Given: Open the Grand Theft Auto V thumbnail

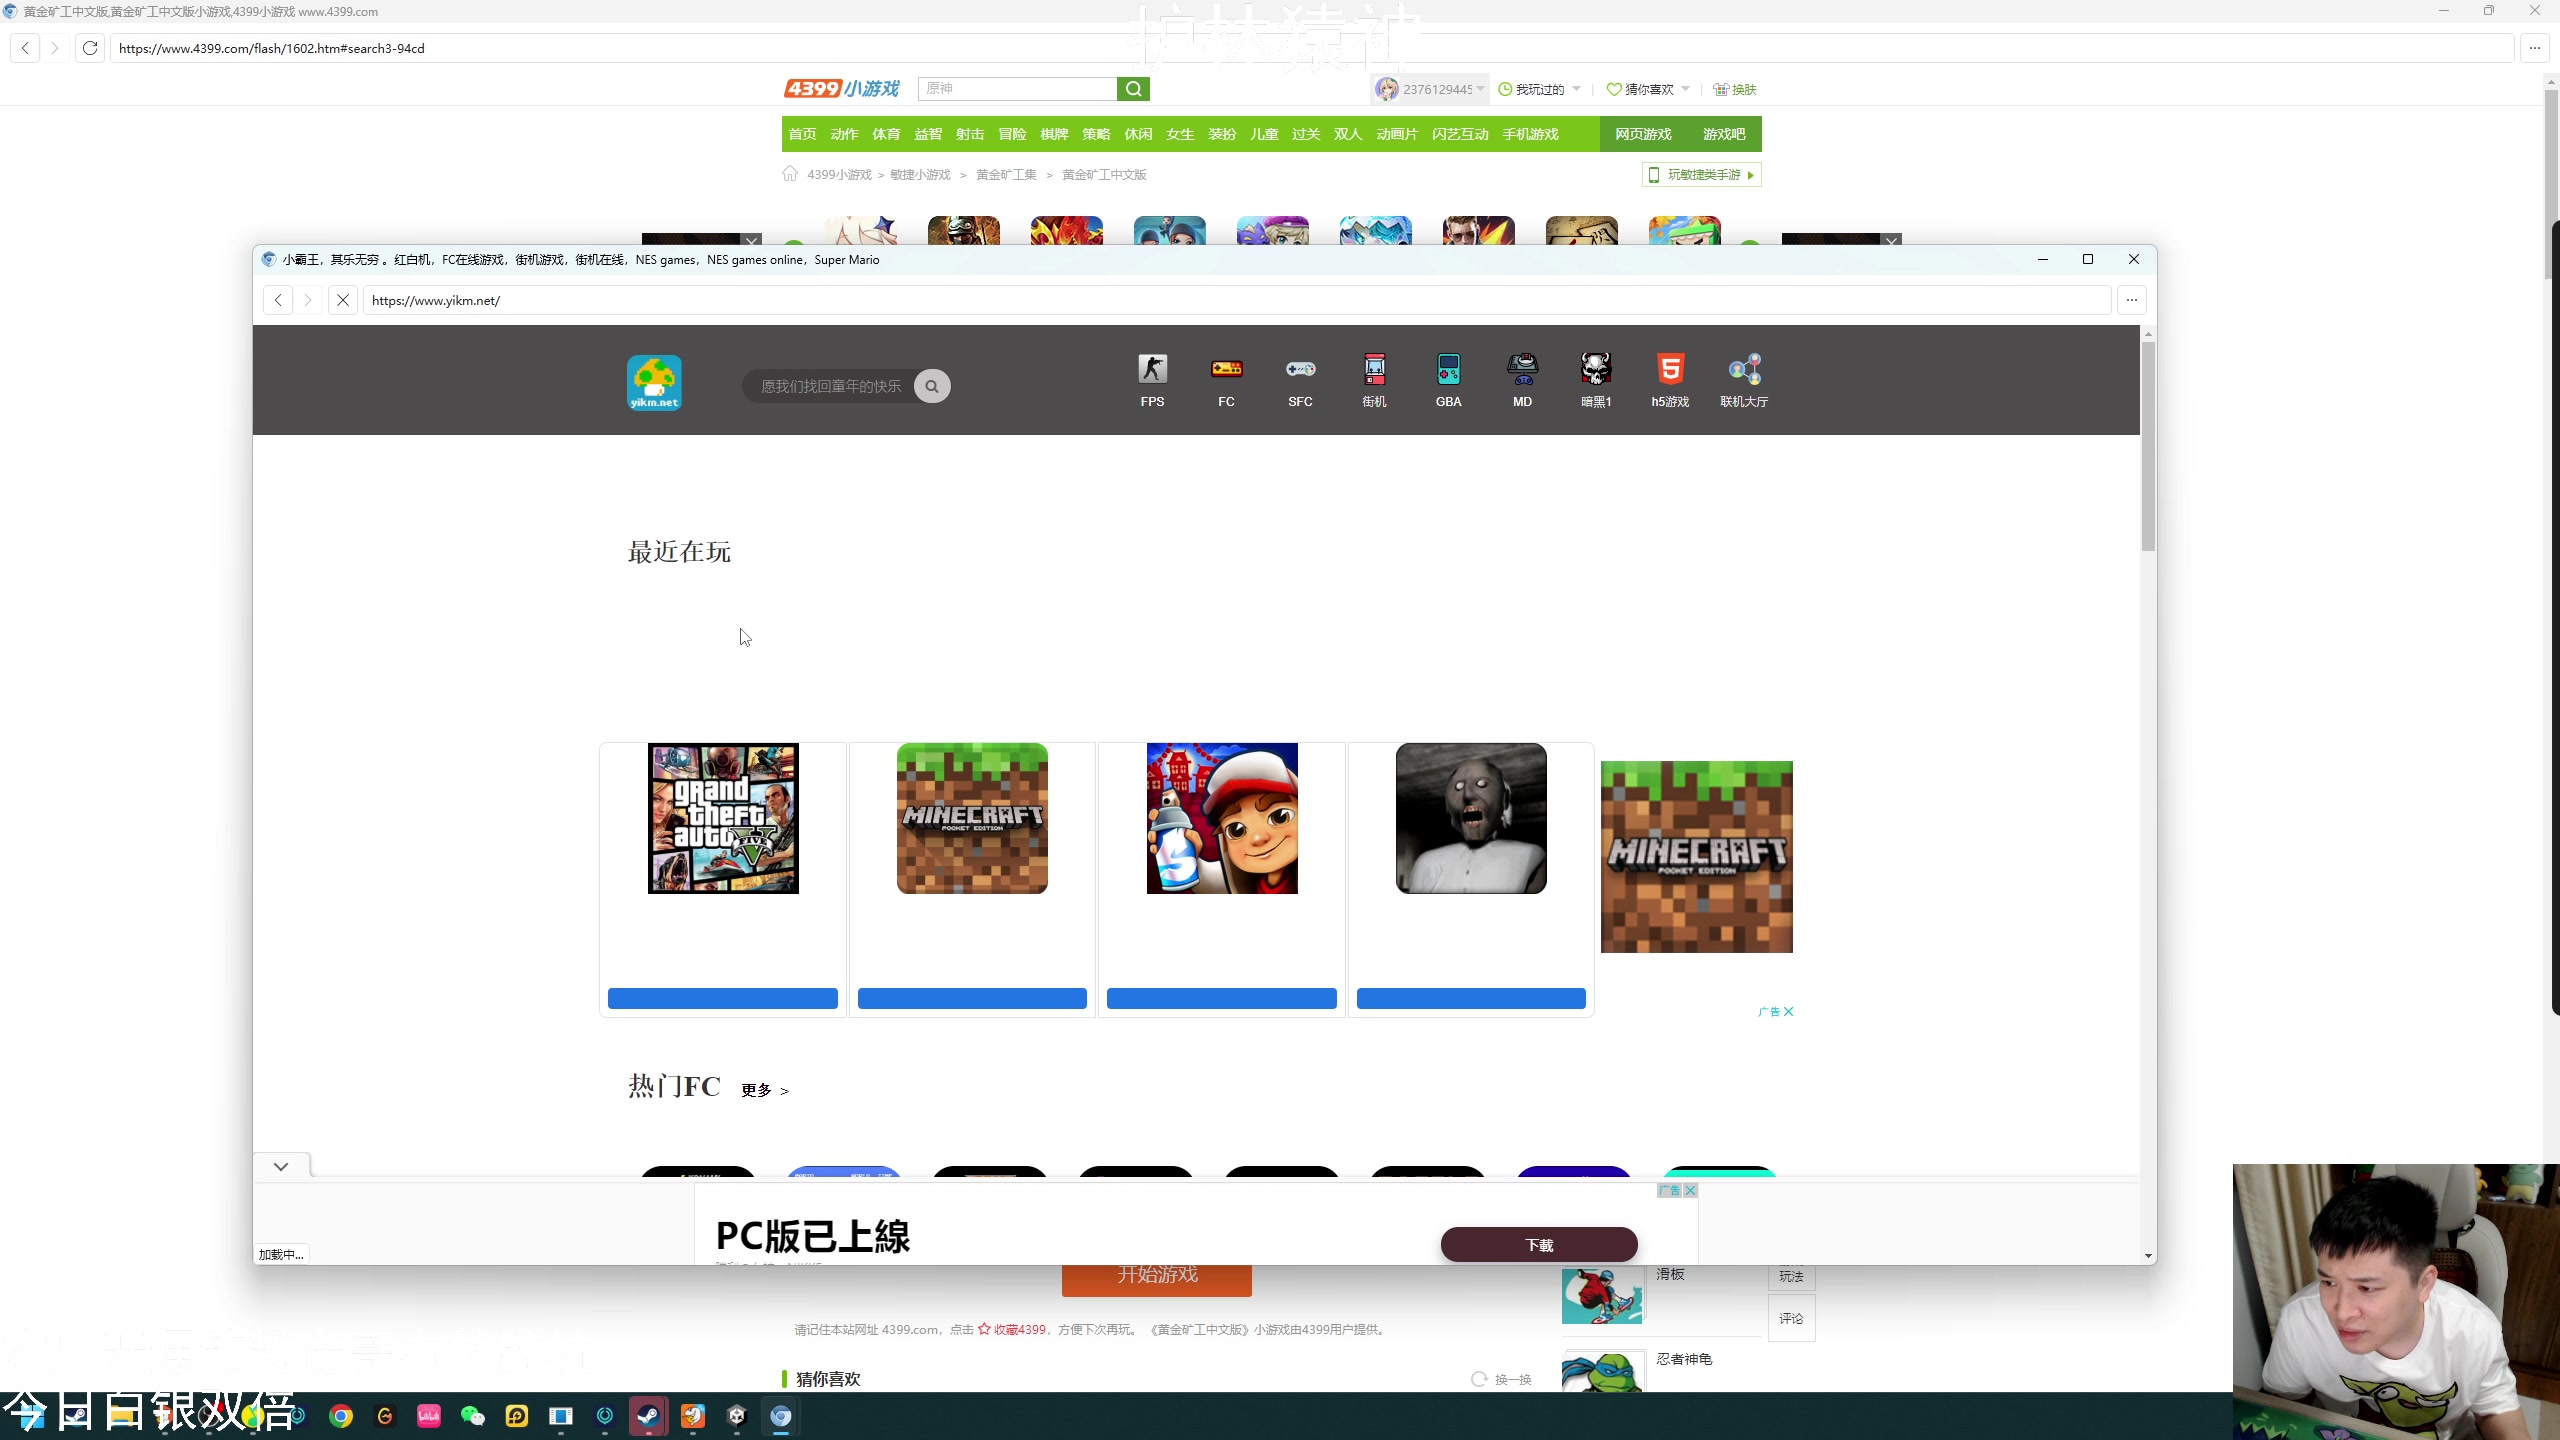Looking at the screenshot, I should [723, 818].
